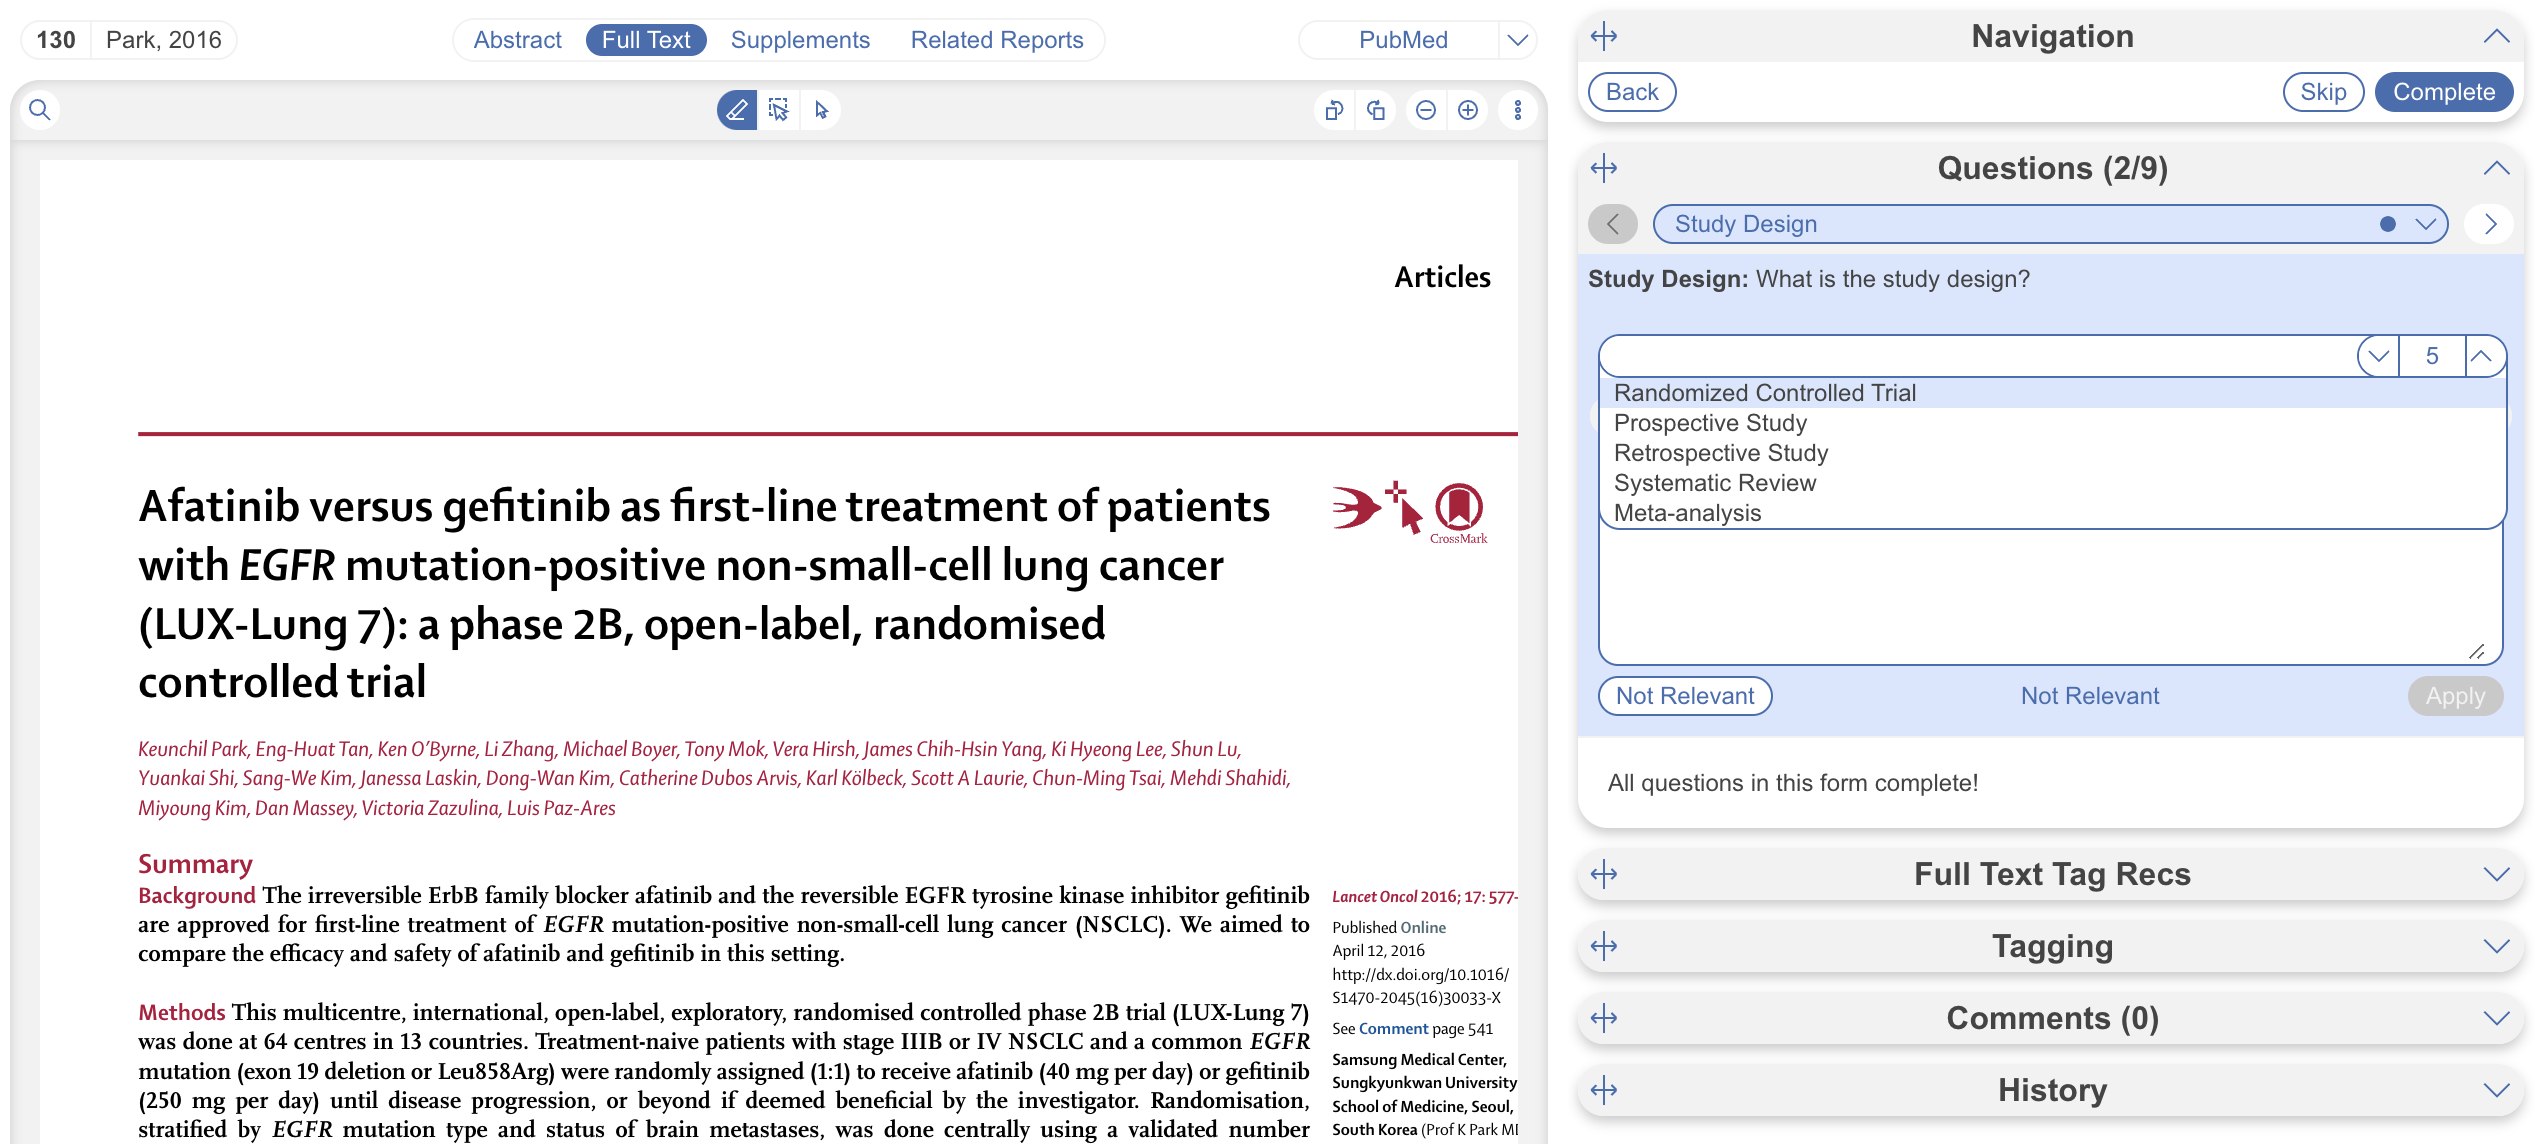Click the search magnifier icon in PDF toolbar
2546x1144 pixels.
pyautogui.click(x=40, y=110)
